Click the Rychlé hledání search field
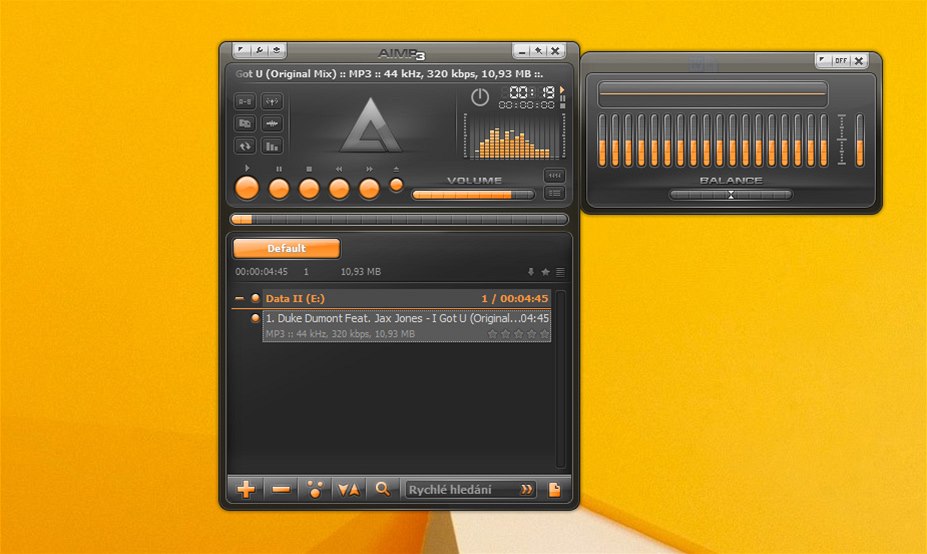Image resolution: width=927 pixels, height=554 pixels. (460, 489)
